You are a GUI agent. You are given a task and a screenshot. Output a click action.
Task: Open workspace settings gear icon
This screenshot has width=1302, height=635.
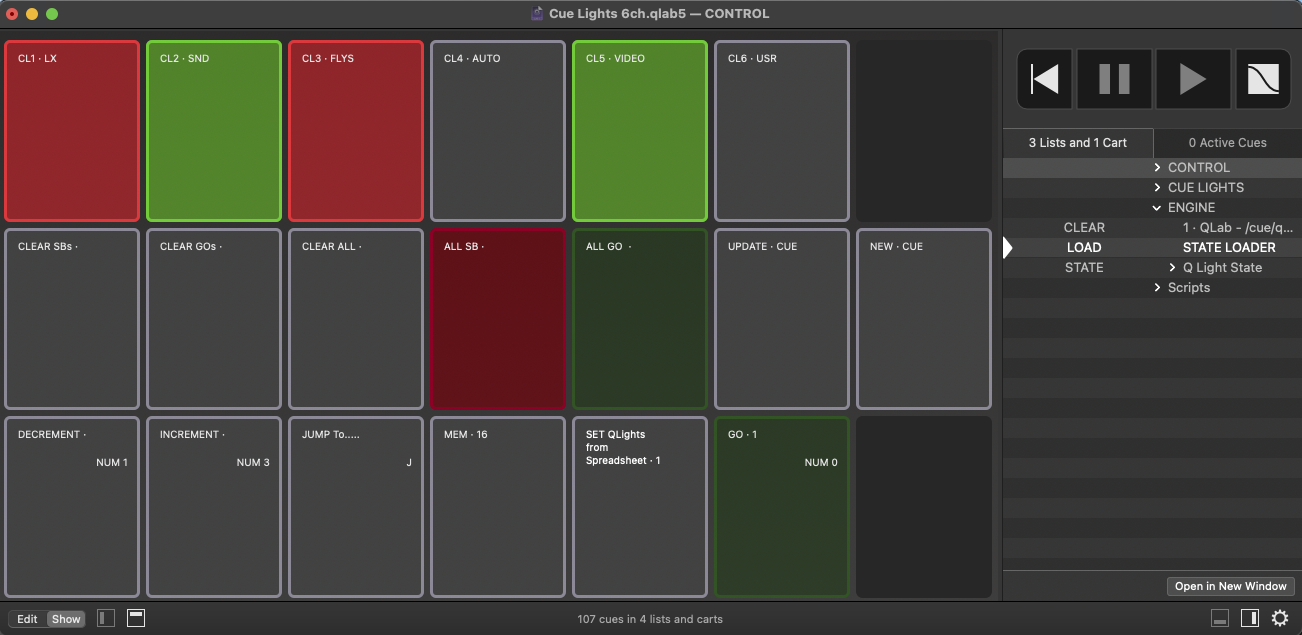(x=1280, y=618)
